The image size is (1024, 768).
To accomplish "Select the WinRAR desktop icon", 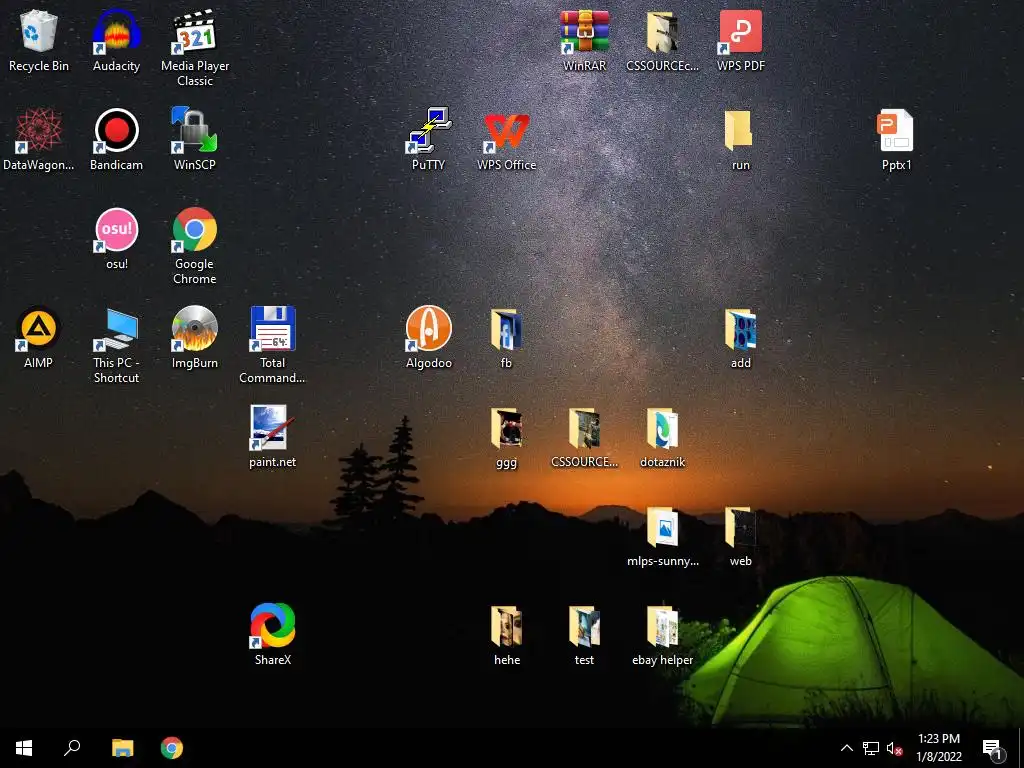I will (x=584, y=40).
